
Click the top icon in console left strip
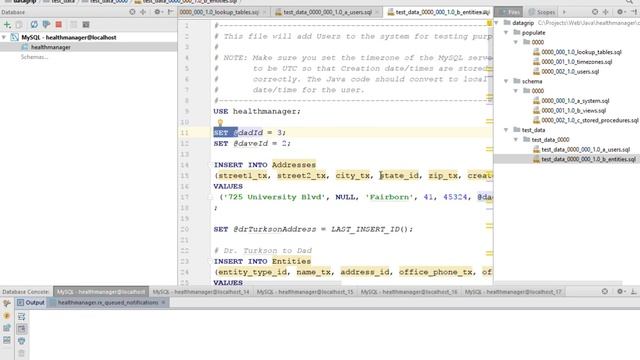(7, 303)
